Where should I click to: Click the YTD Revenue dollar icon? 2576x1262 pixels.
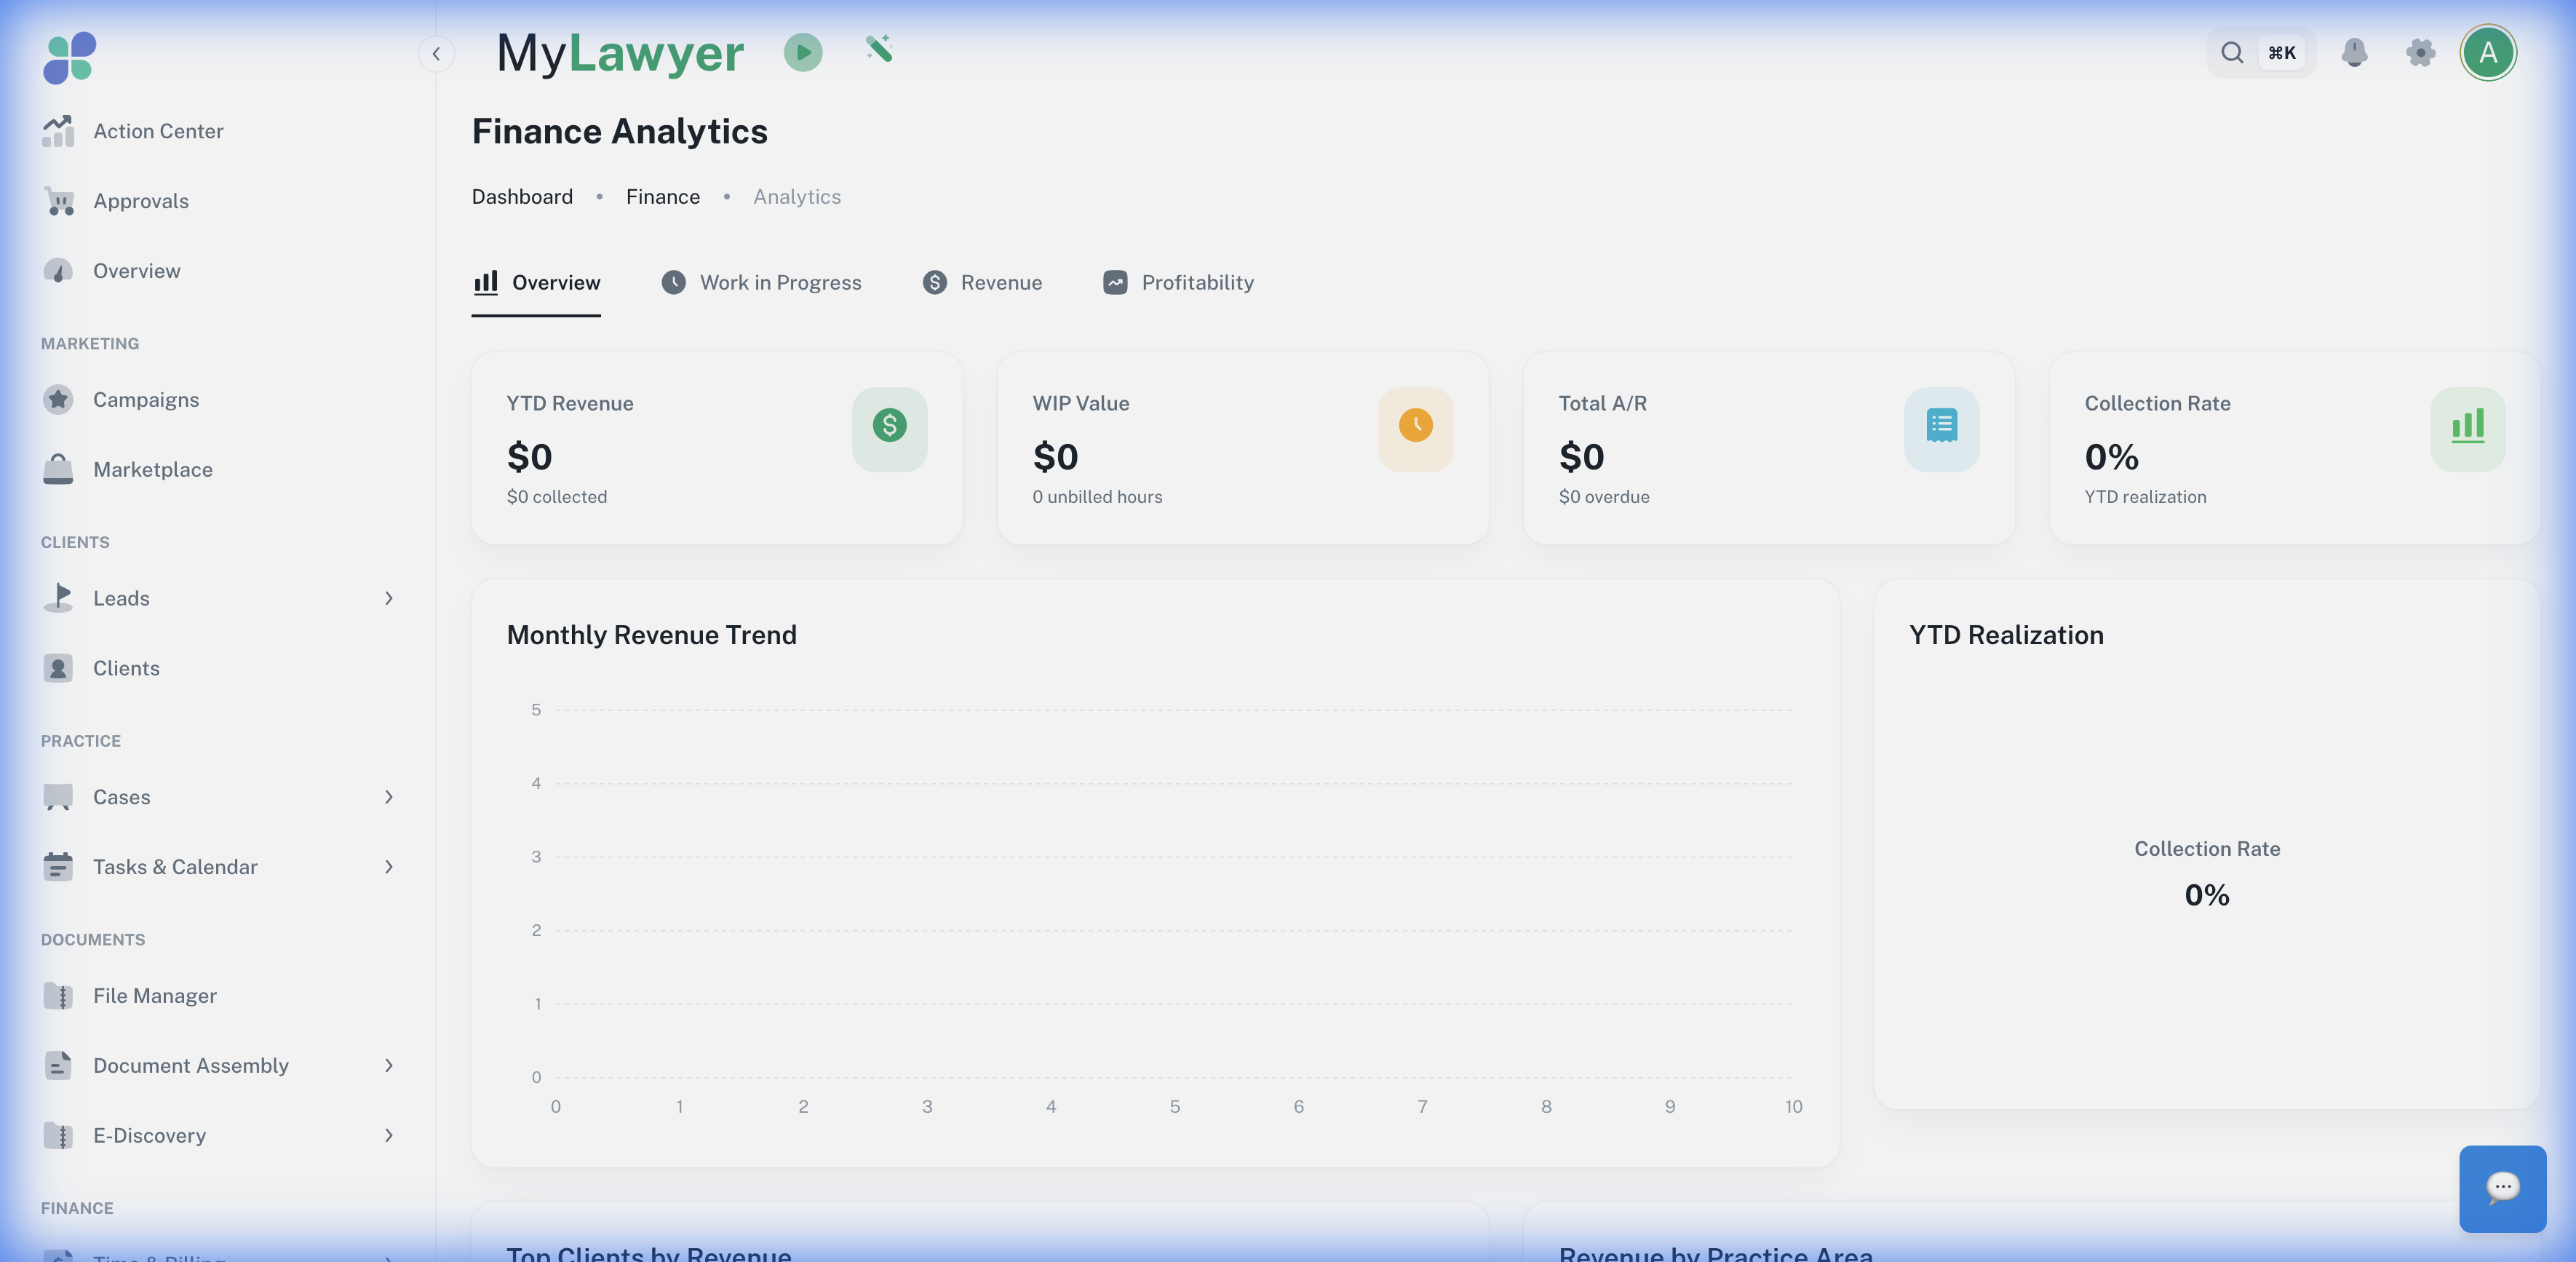(x=889, y=429)
